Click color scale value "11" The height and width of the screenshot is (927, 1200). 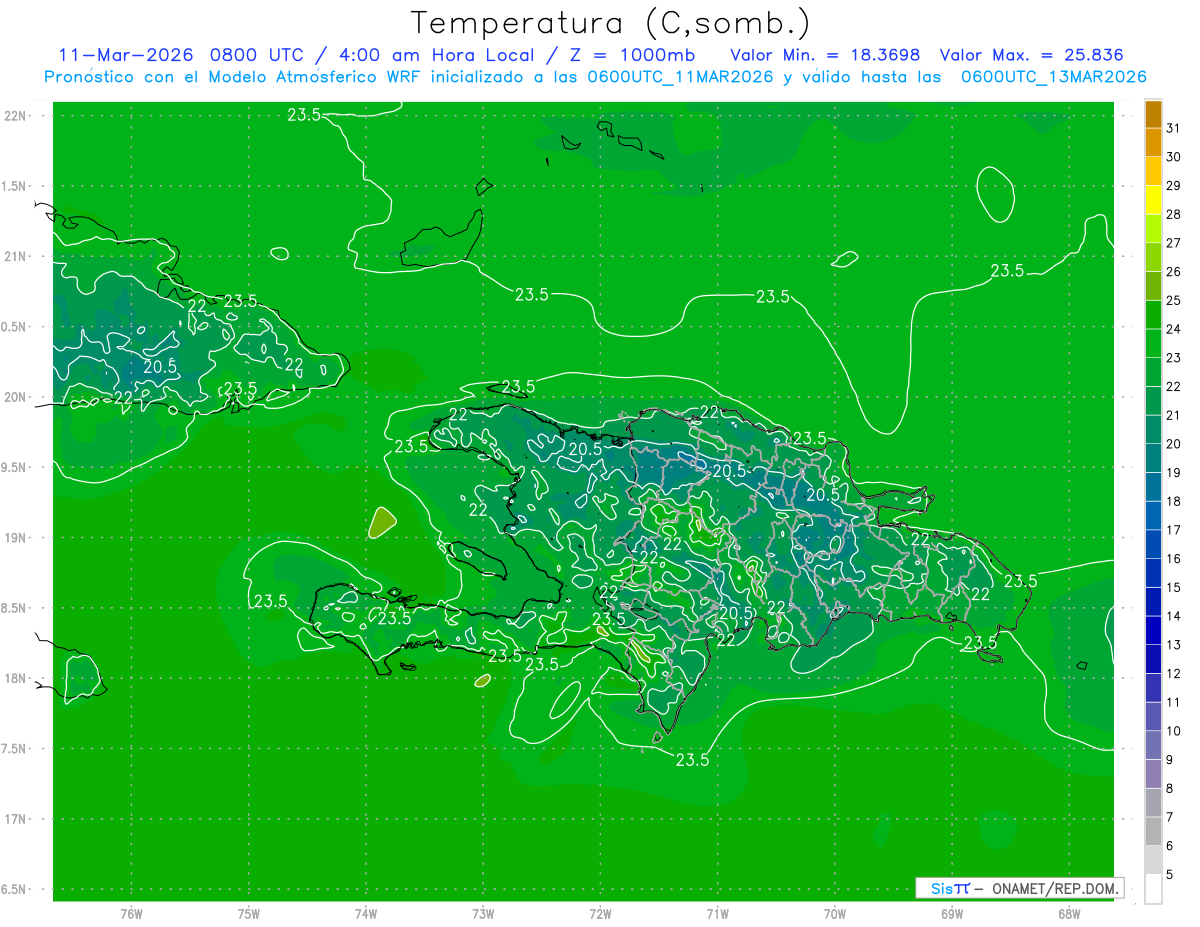(x=1174, y=702)
